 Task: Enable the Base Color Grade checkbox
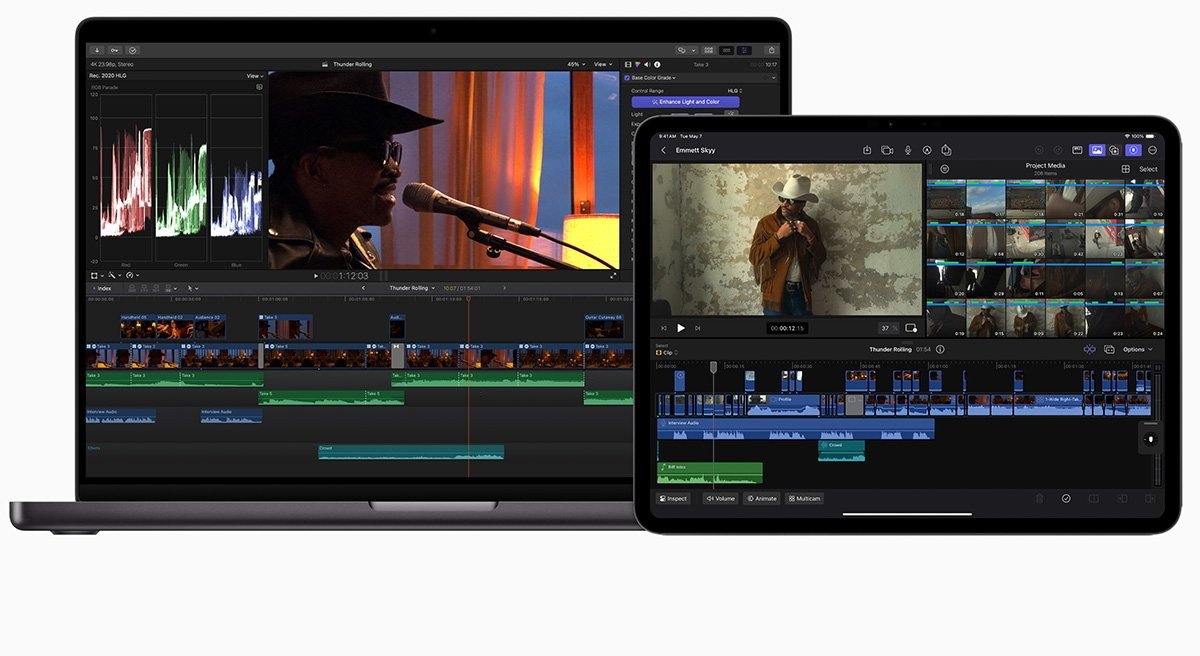pos(627,78)
